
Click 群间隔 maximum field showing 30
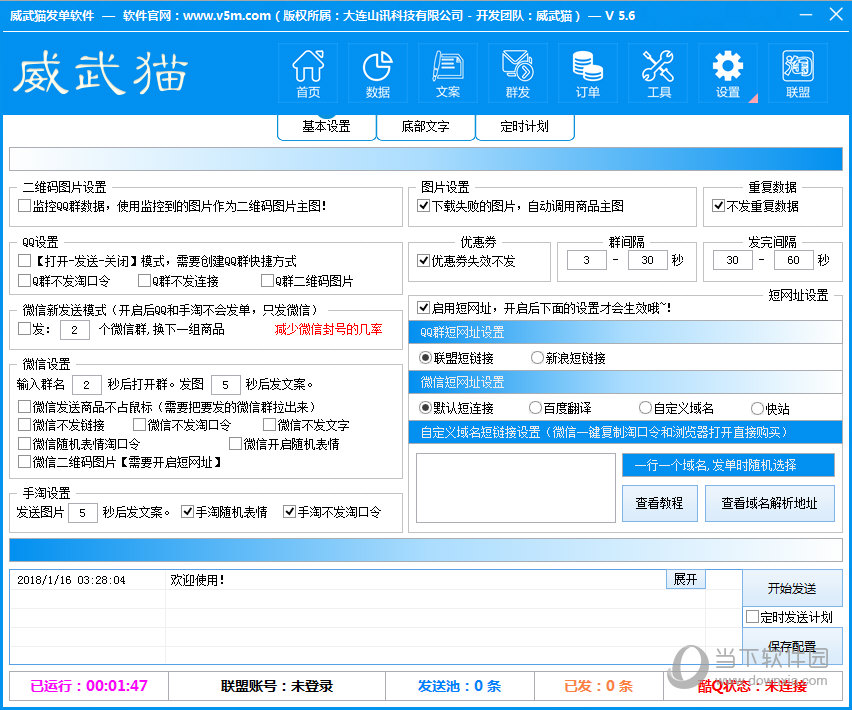pos(647,260)
